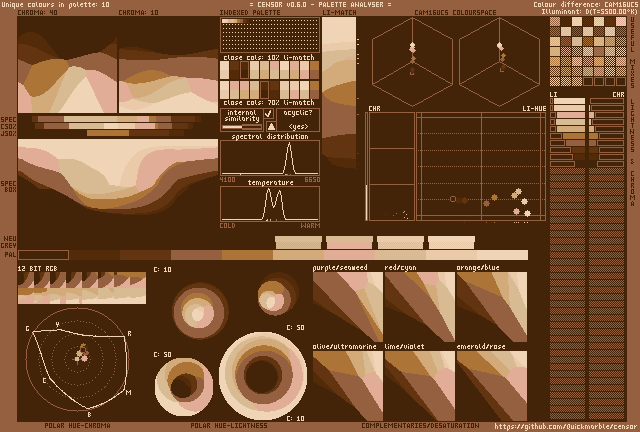Click the 'Unique colours in palette: 10' text
The height and width of the screenshot is (432, 640).
[x=55, y=4]
